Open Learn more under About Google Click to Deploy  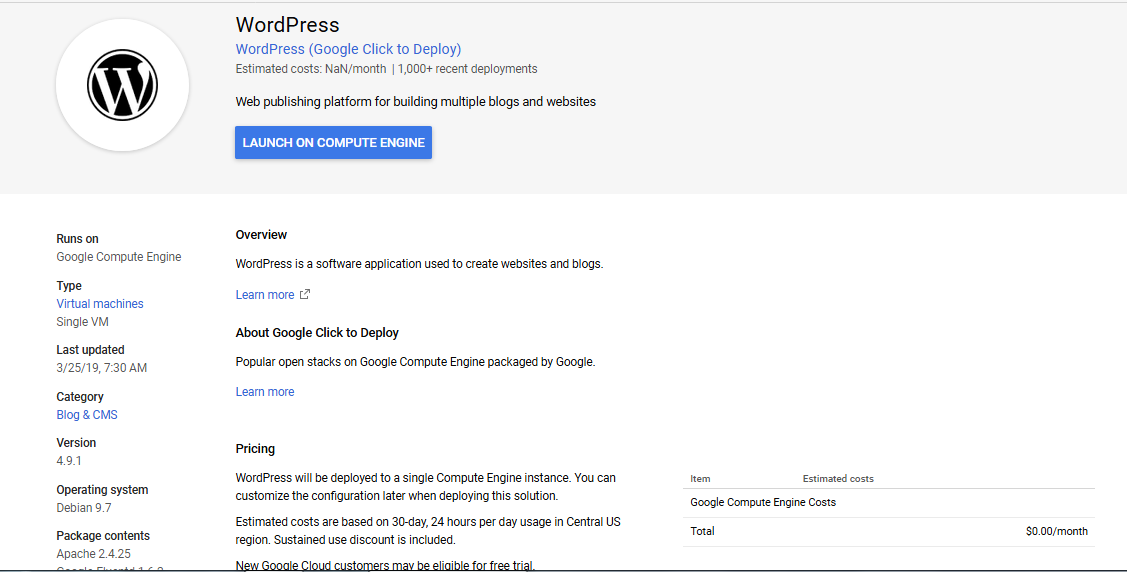click(x=265, y=392)
